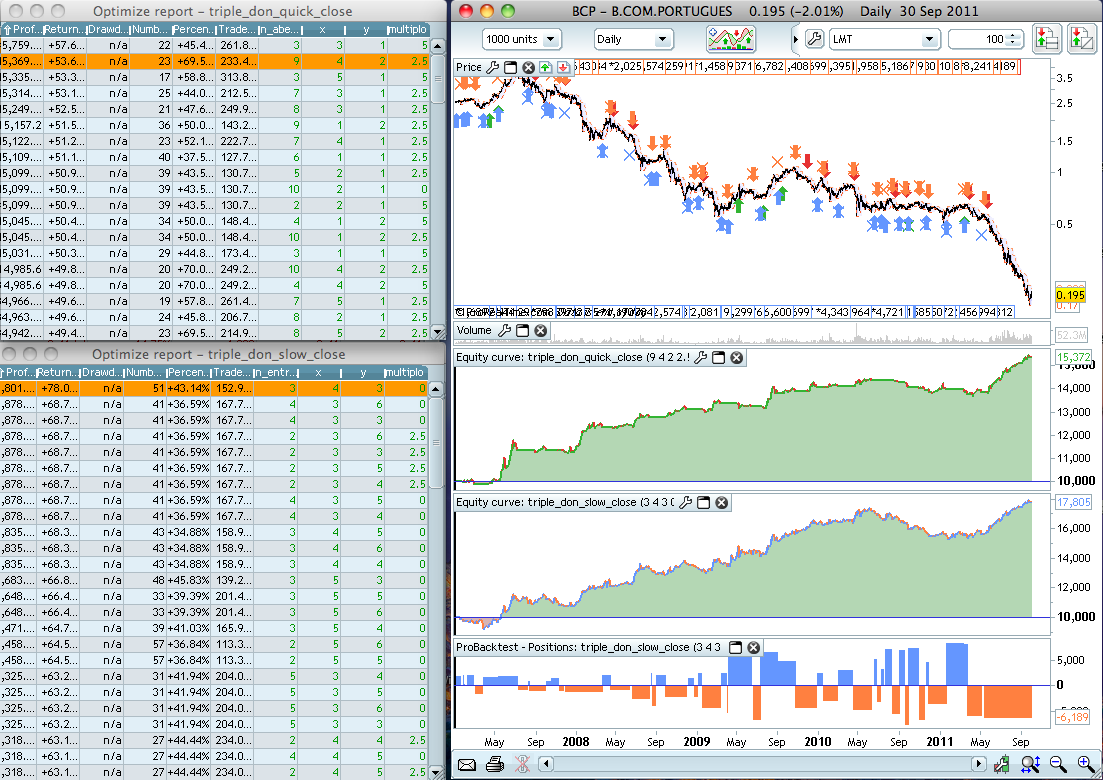Click the chart properties candlestick wrench icon
The image size is (1103, 780).
1002,764
